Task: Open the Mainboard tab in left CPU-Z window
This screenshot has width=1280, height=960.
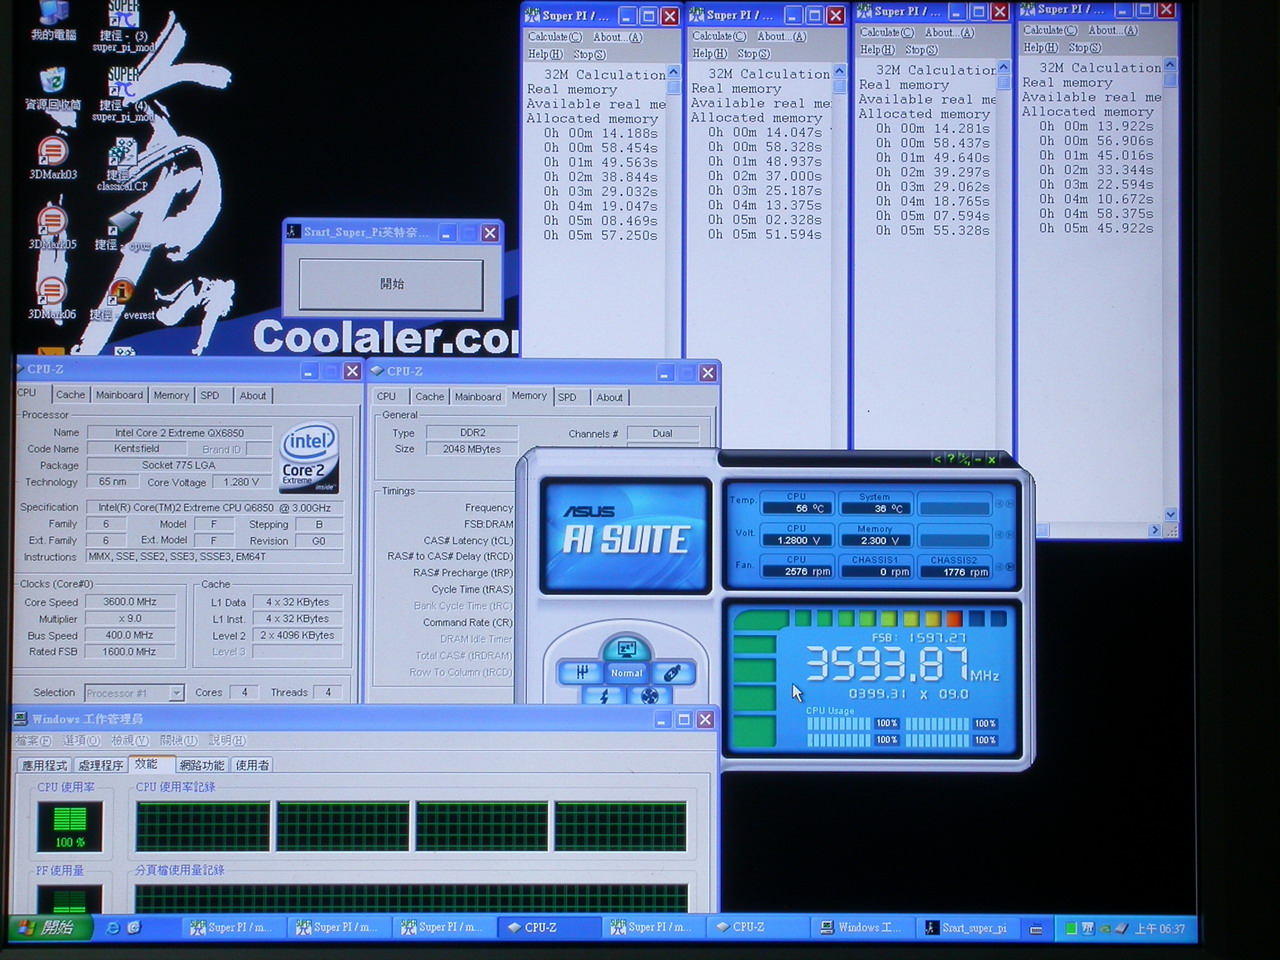Action: [119, 395]
